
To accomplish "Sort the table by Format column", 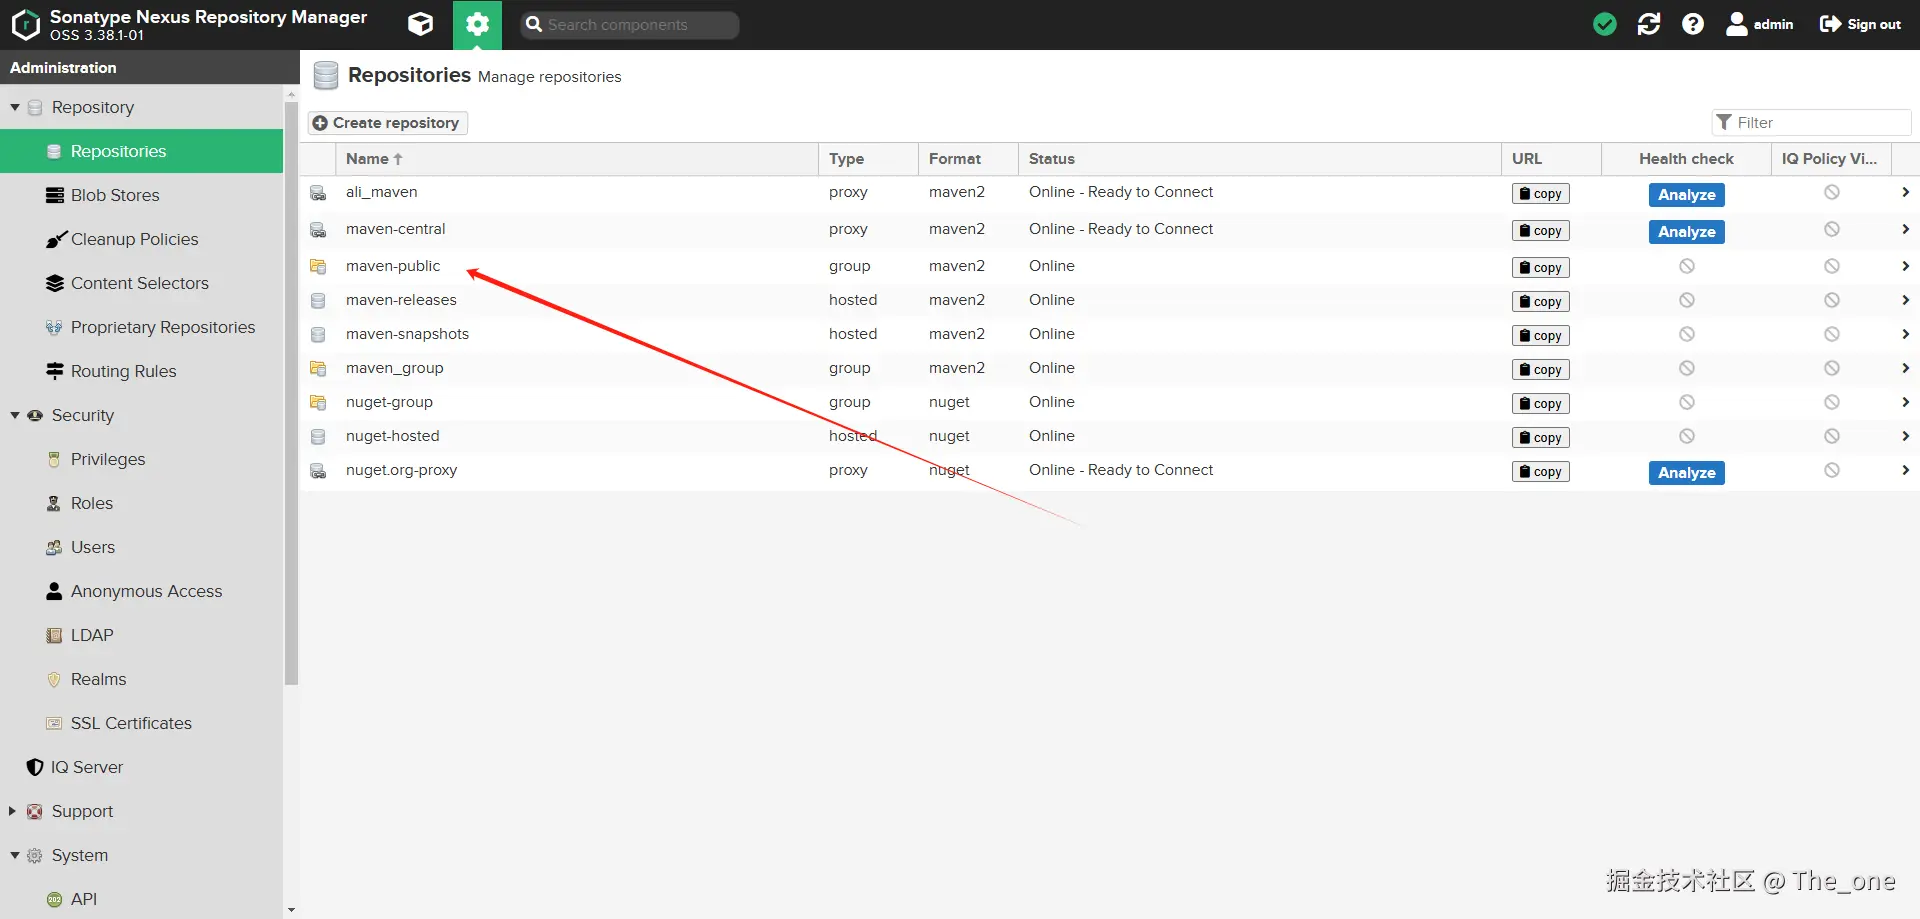I will pos(968,159).
